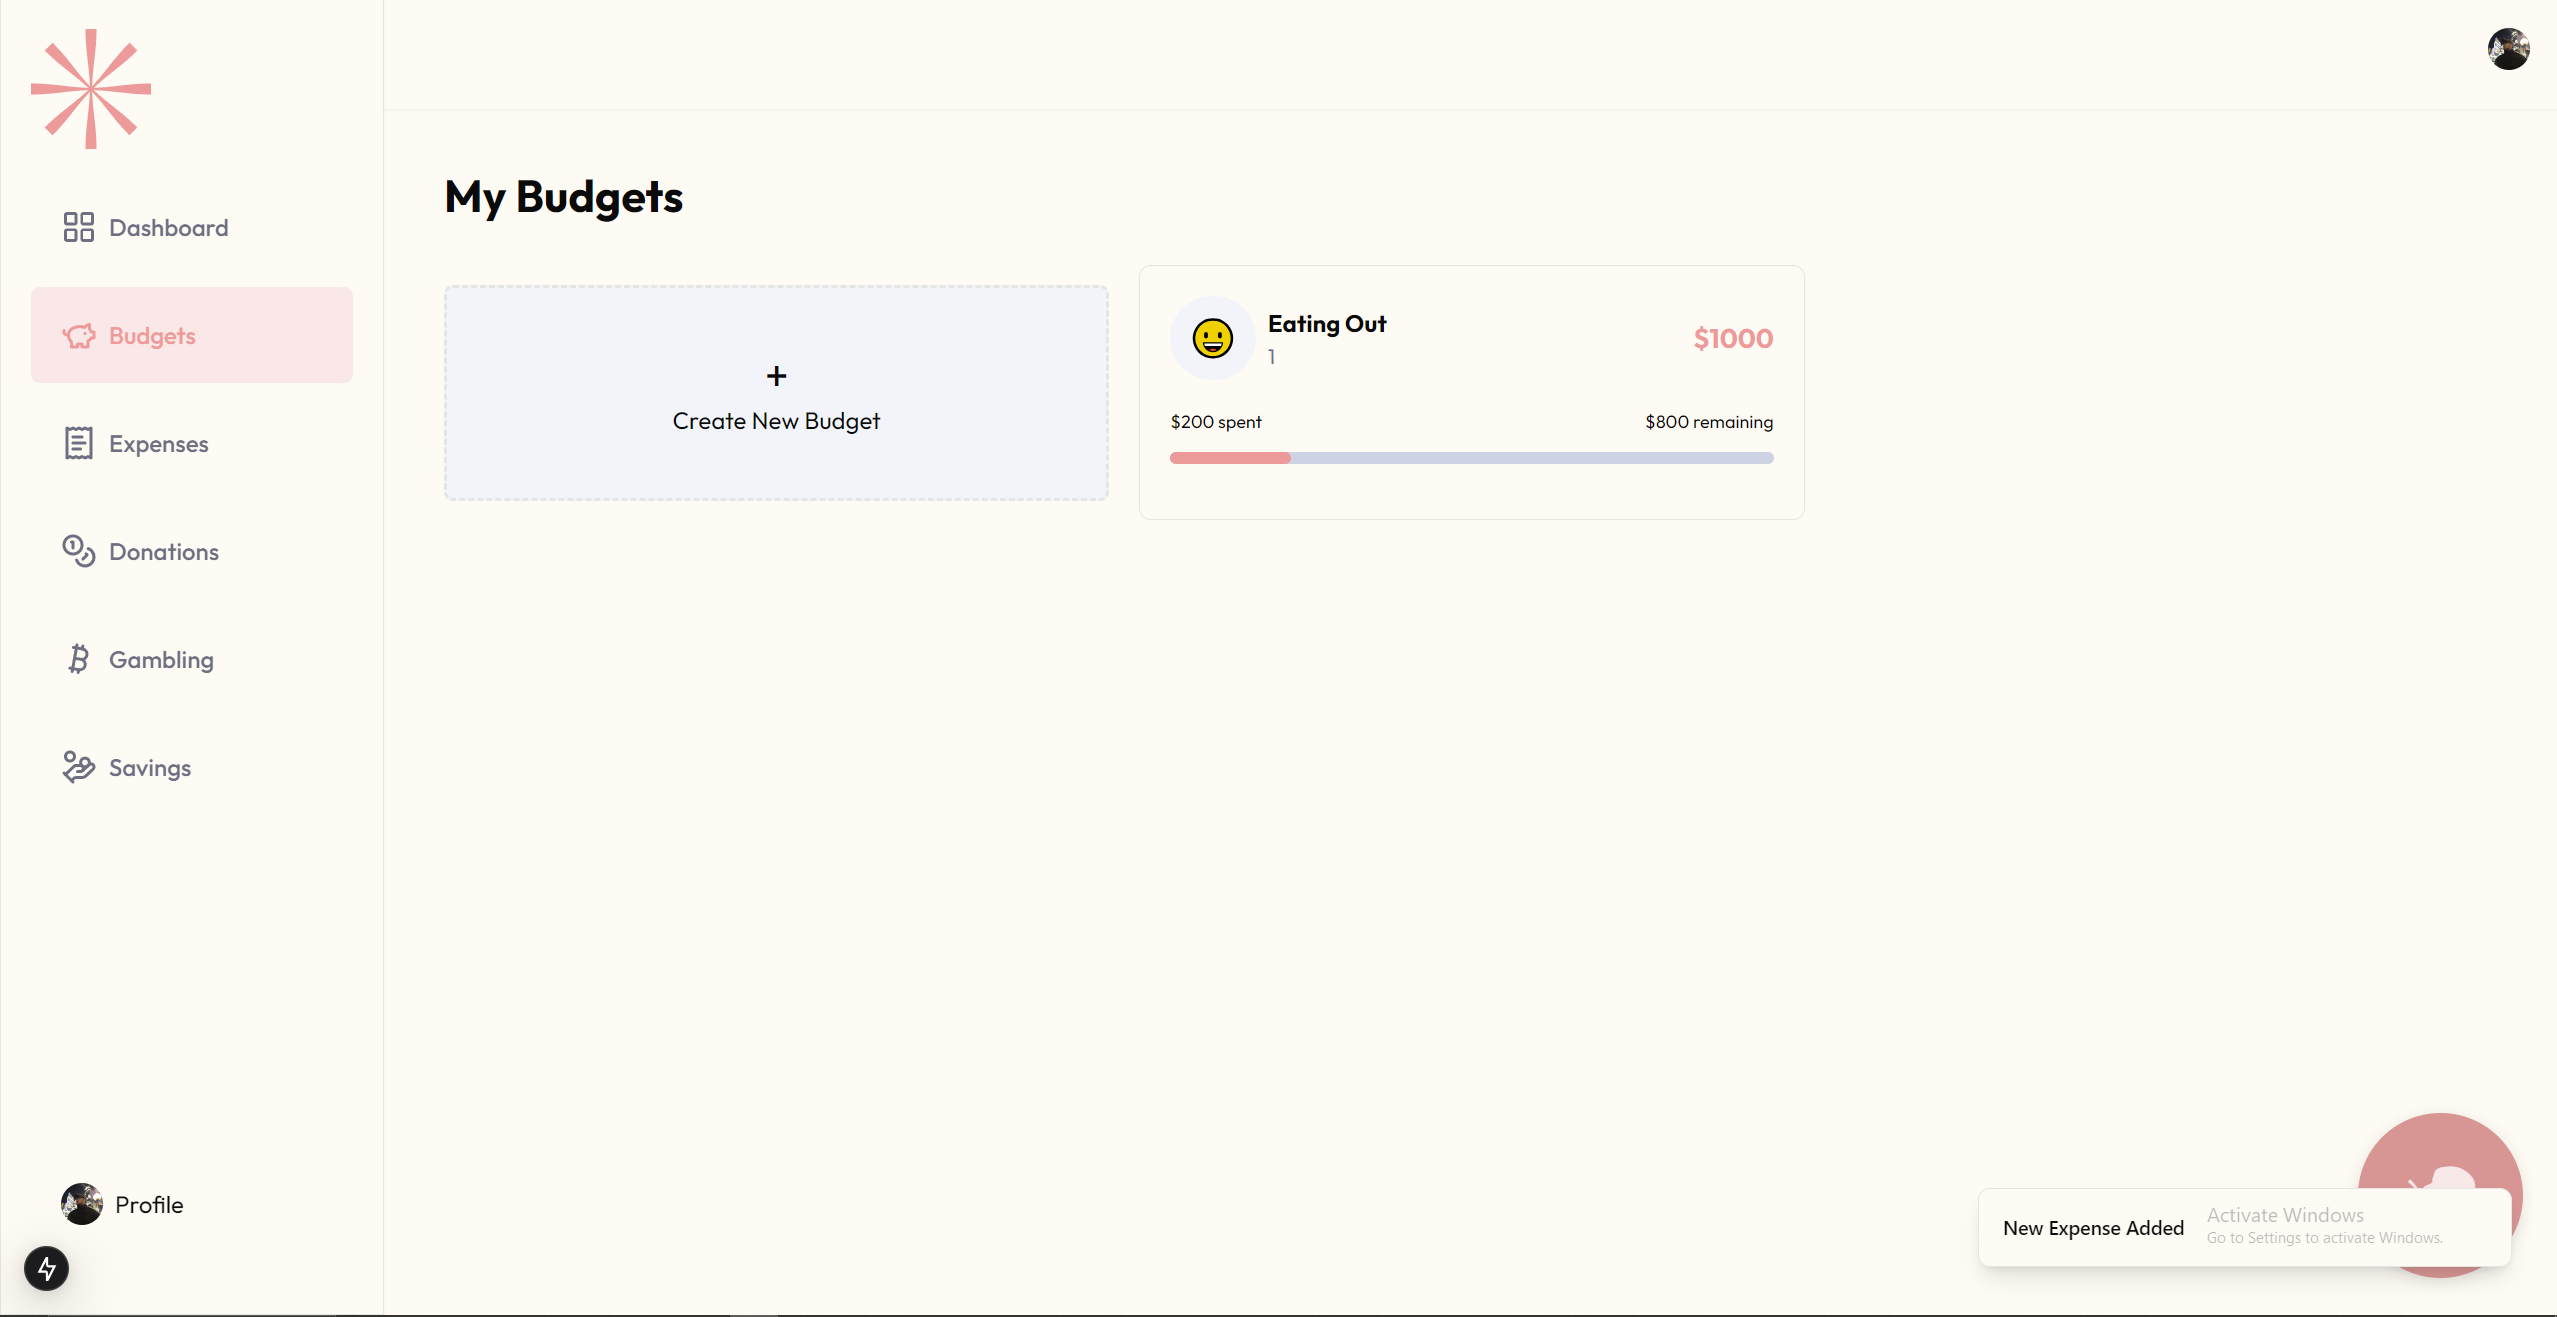Click the Donations coins icon
This screenshot has height=1317, width=2557.
tap(78, 551)
